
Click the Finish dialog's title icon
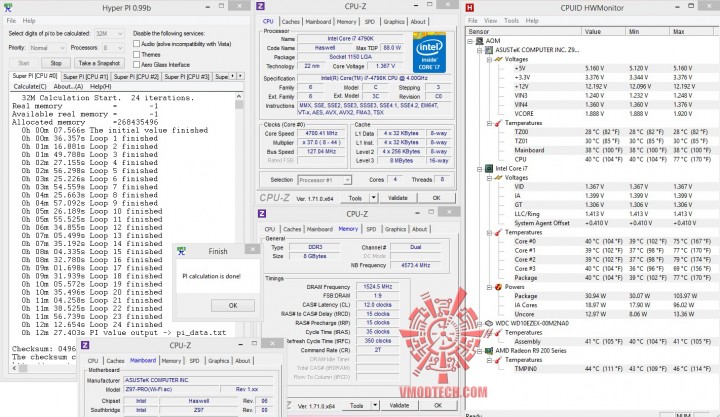click(x=181, y=251)
